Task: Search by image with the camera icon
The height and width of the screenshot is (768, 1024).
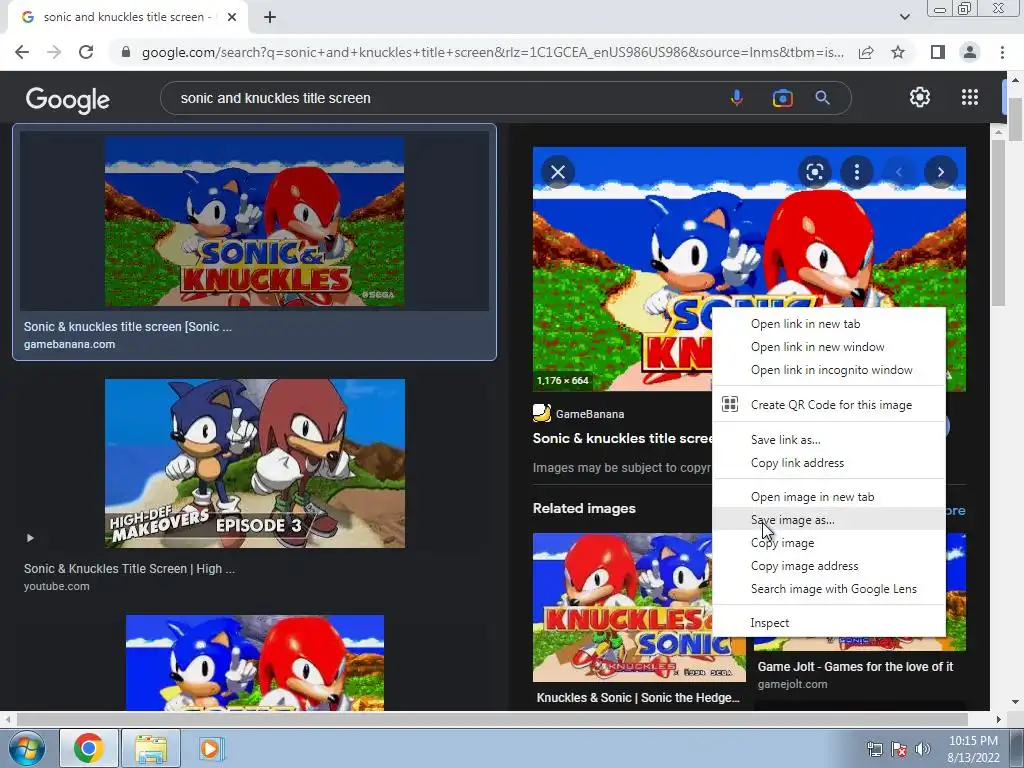Action: click(782, 98)
